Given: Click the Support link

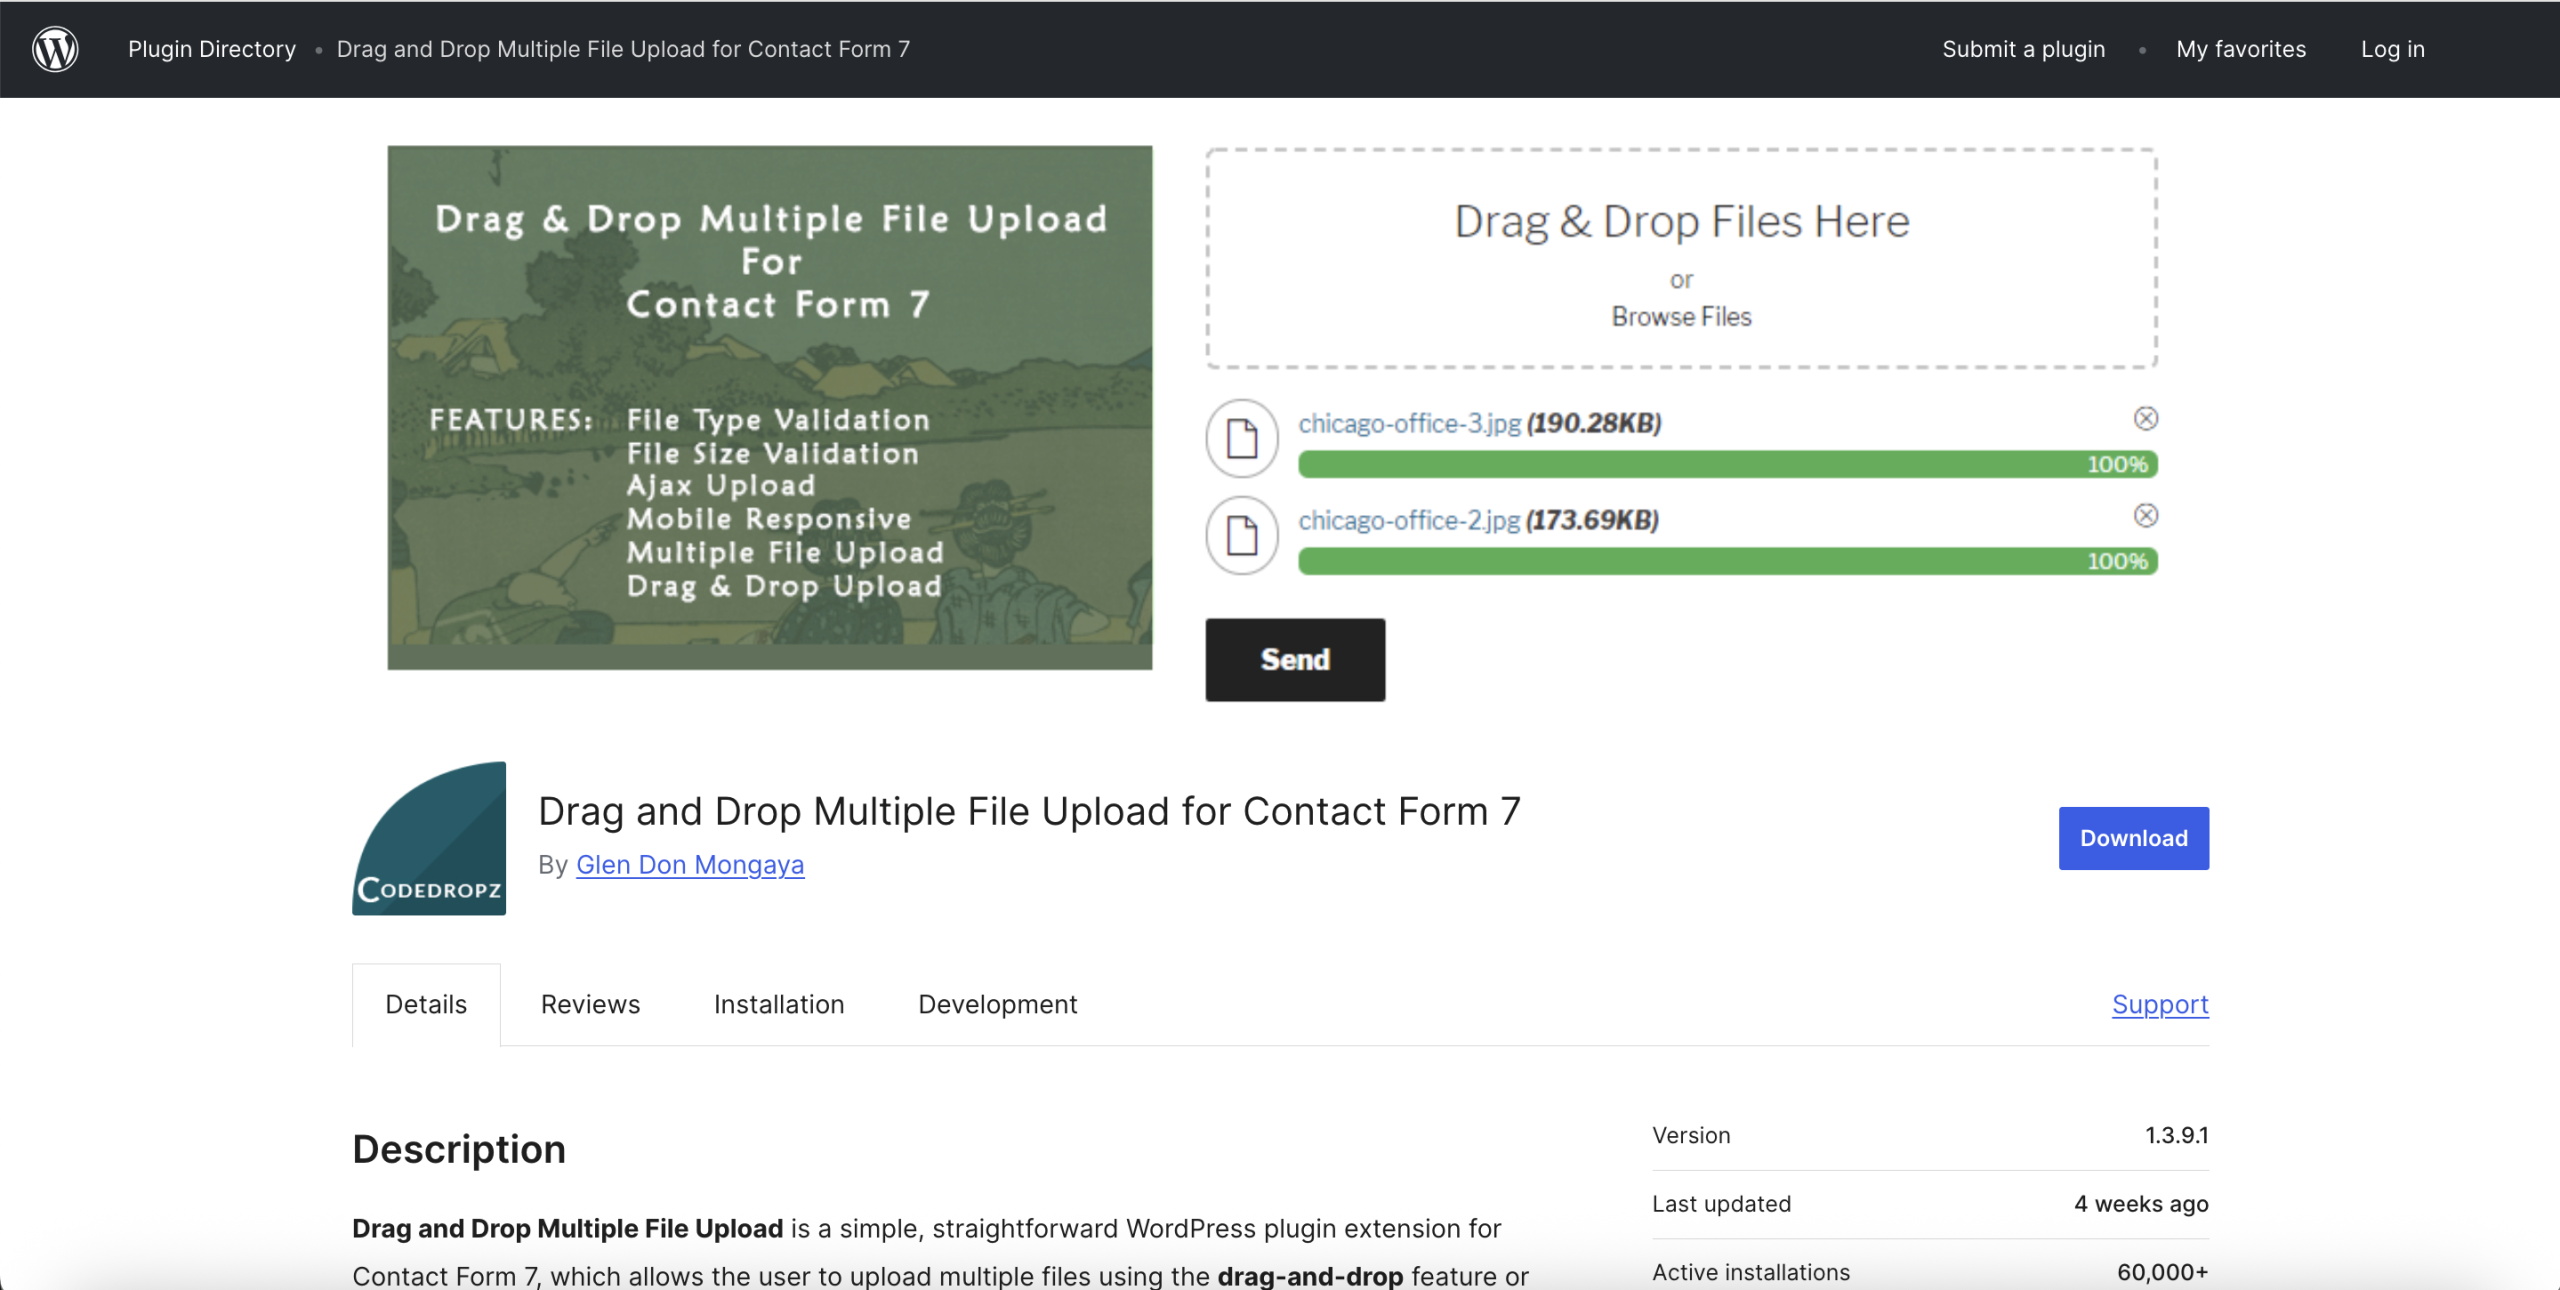Looking at the screenshot, I should pyautogui.click(x=2160, y=1004).
